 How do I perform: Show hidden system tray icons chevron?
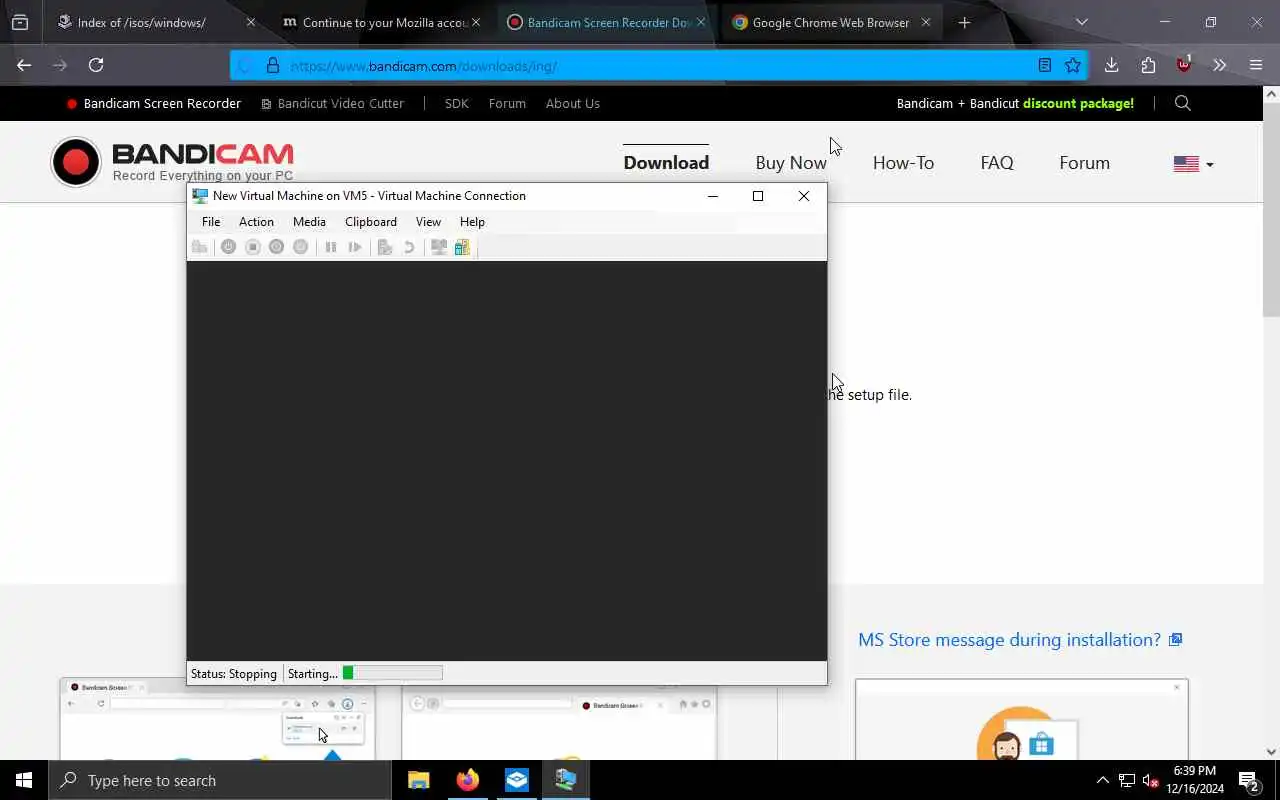tap(1103, 780)
